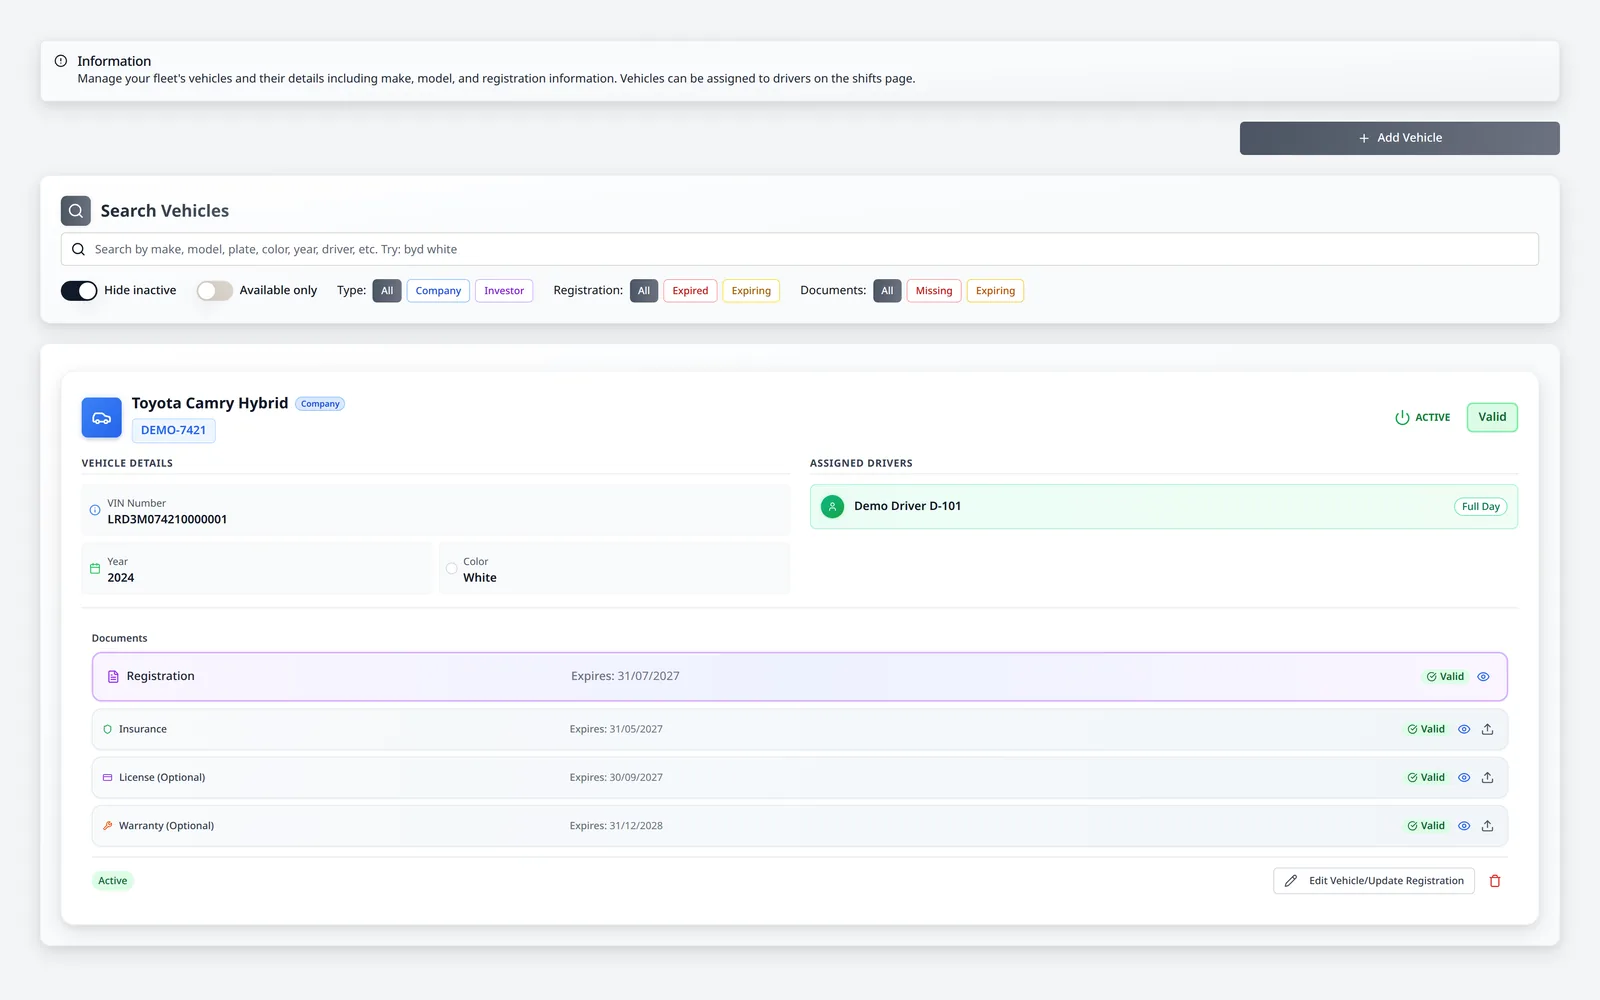Click the Year value 2024
1600x1000 pixels.
(121, 578)
